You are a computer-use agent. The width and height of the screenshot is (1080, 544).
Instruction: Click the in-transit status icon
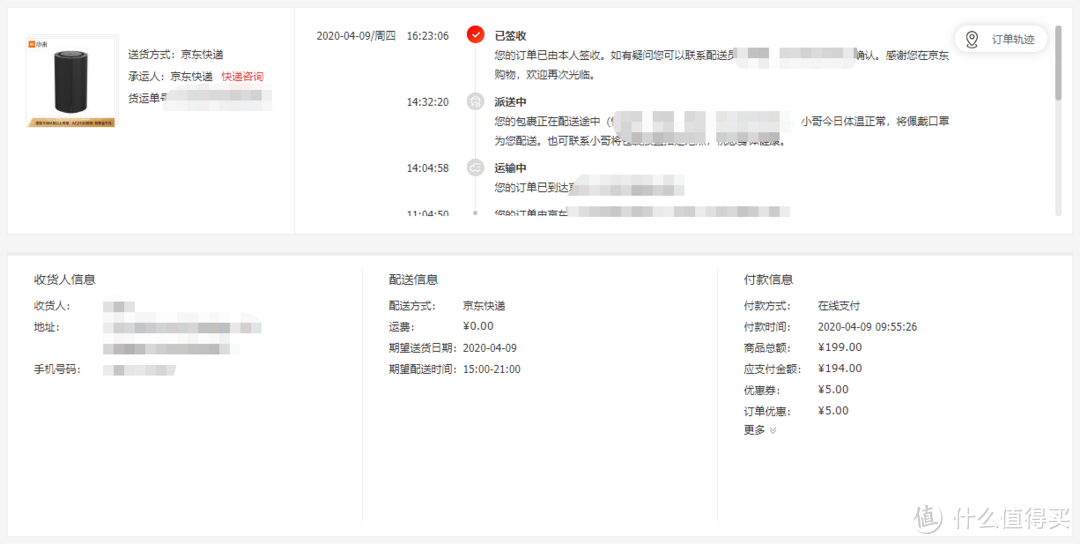(x=475, y=167)
